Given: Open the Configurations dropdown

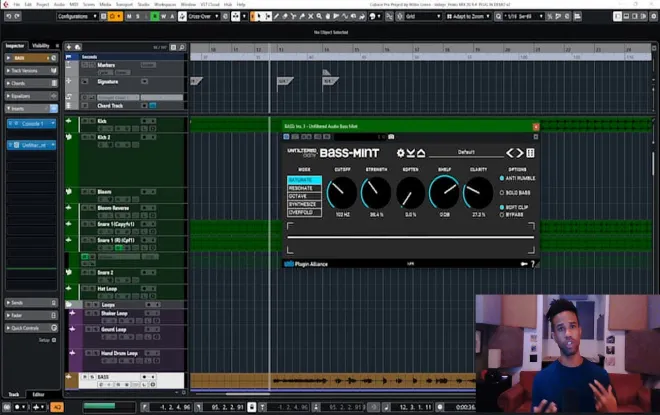Looking at the screenshot, I should coord(77,16).
